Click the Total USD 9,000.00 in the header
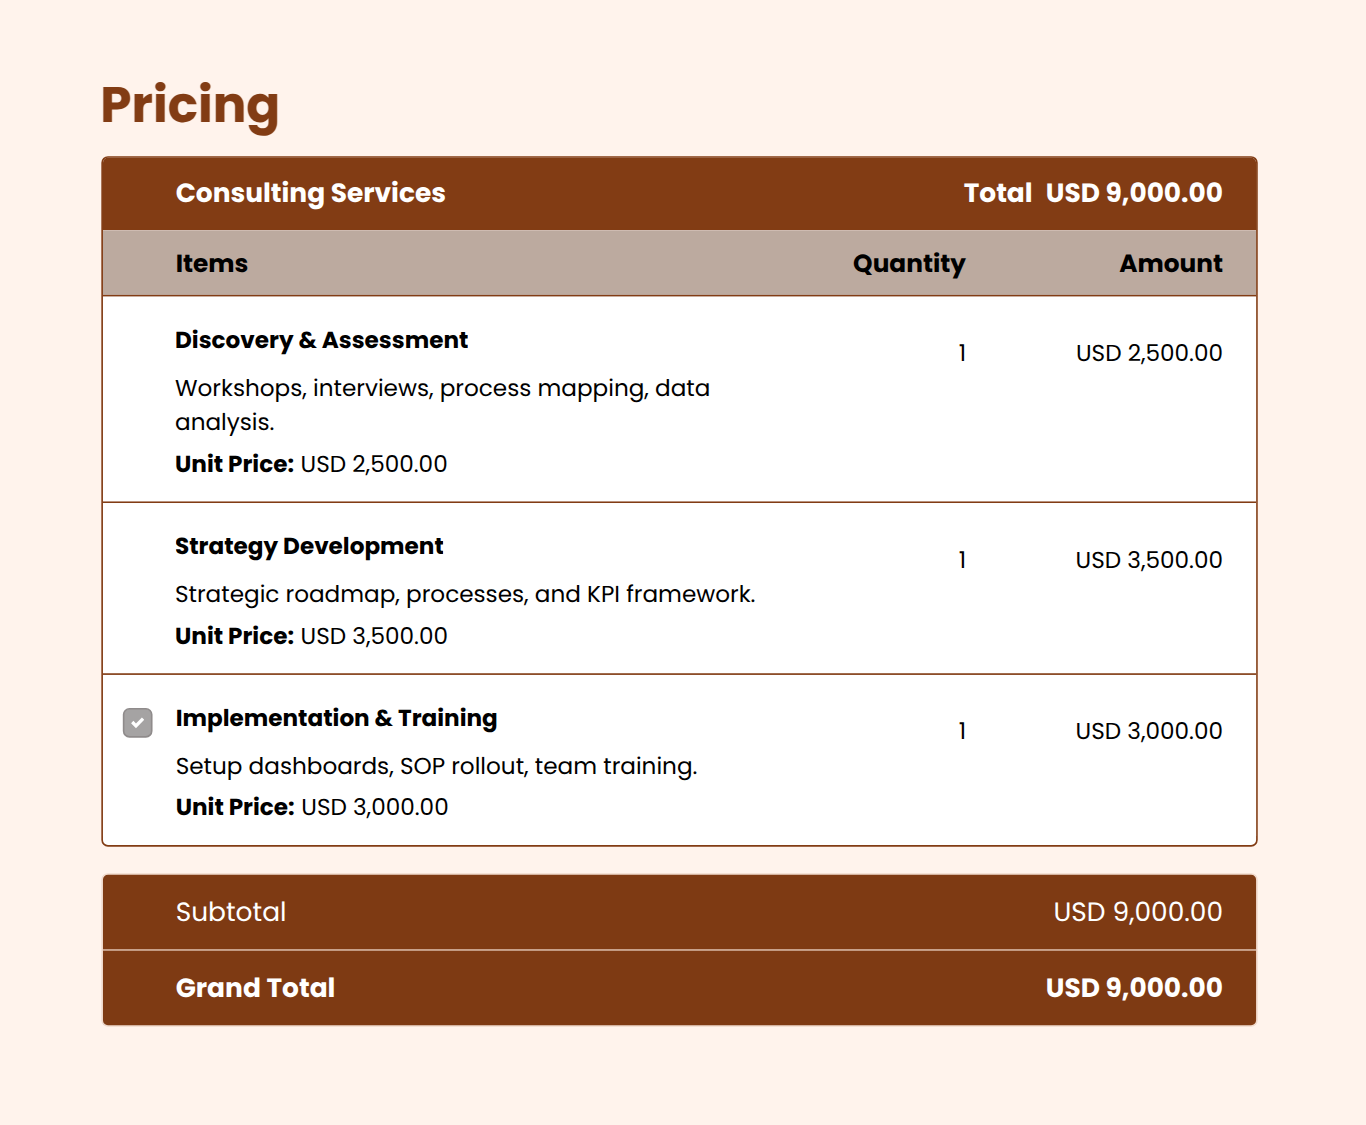 pos(1093,193)
